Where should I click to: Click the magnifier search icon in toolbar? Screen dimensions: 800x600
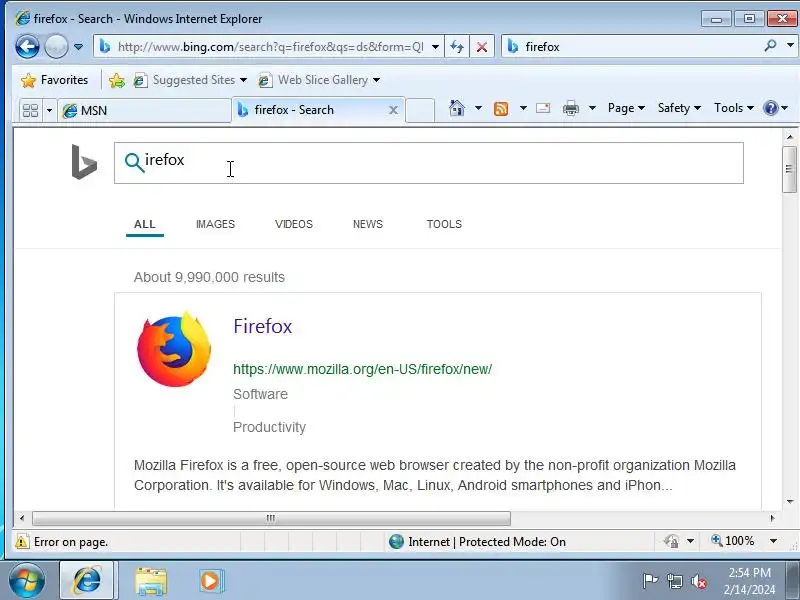[x=770, y=46]
